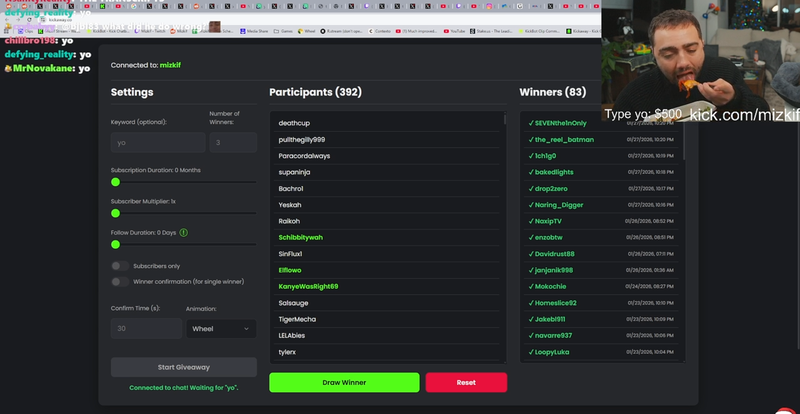Screen dimensions: 800x414
Task: Open the KickBot Clip bookmark
Action: (539, 31)
